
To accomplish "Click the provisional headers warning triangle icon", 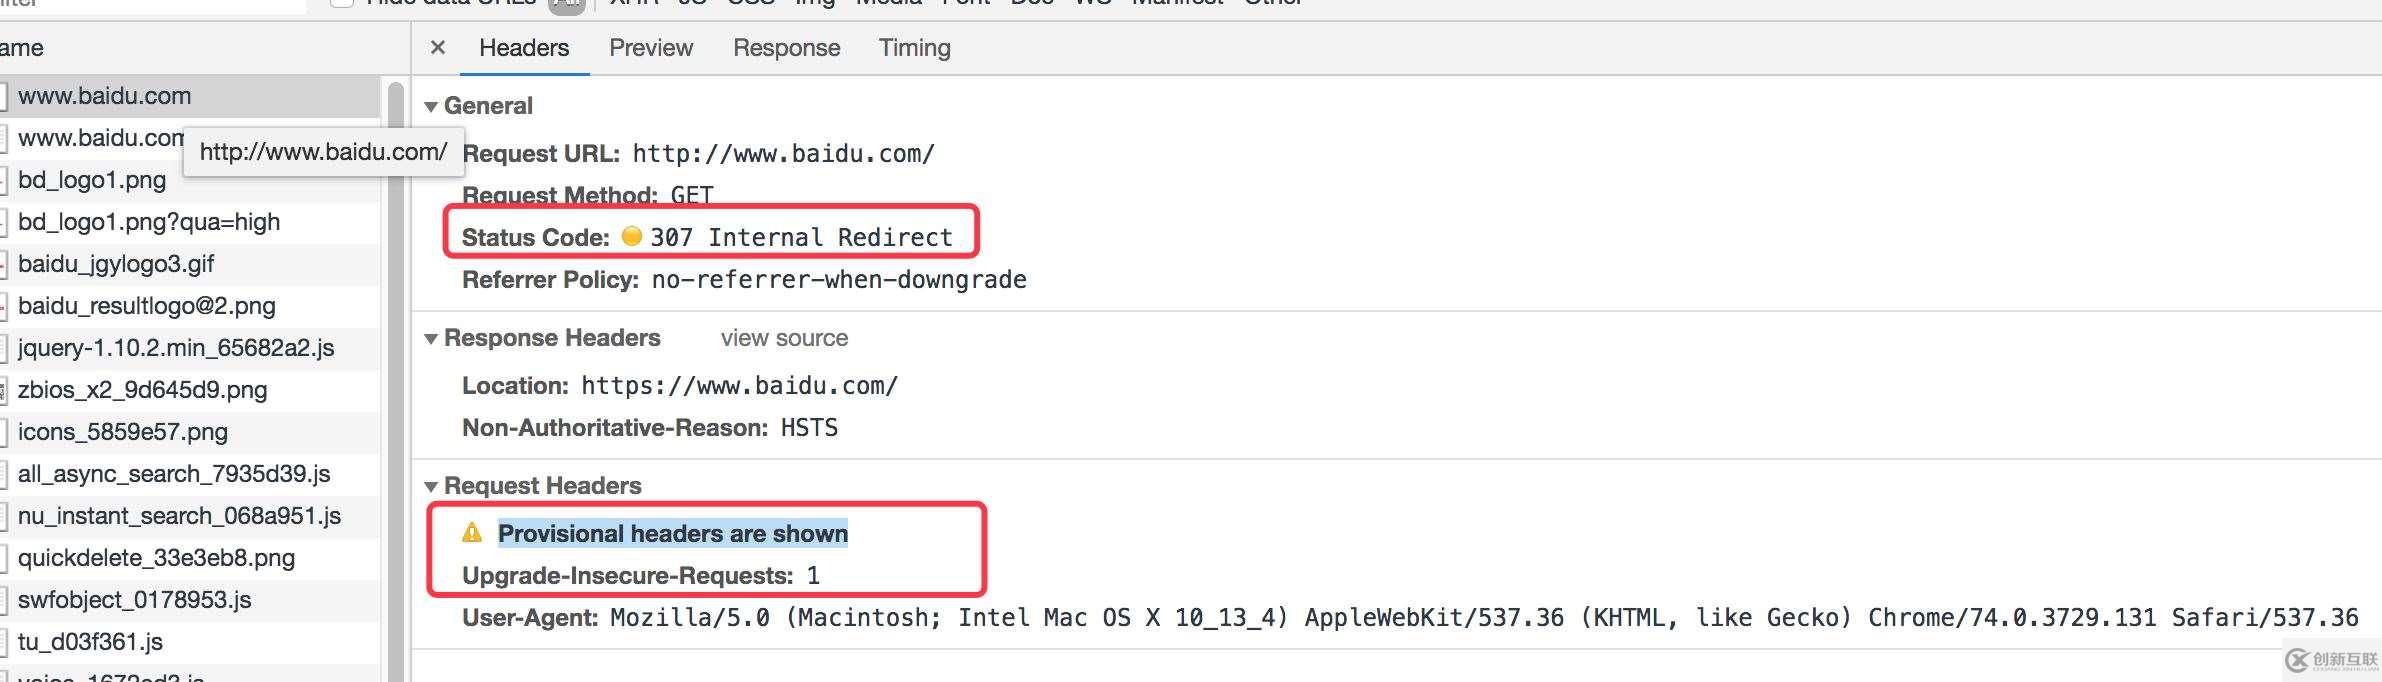I will pos(472,533).
